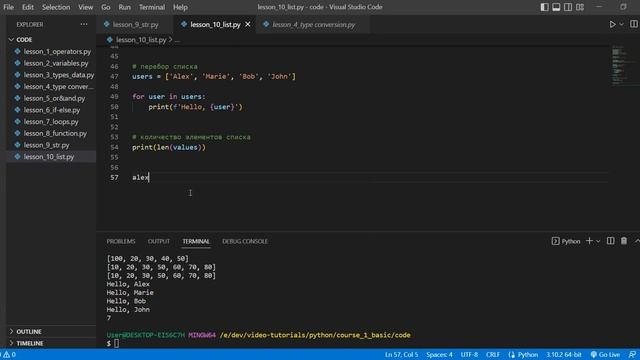Change encoding via UTF-8 status item
The image size is (640, 360).
point(469,354)
